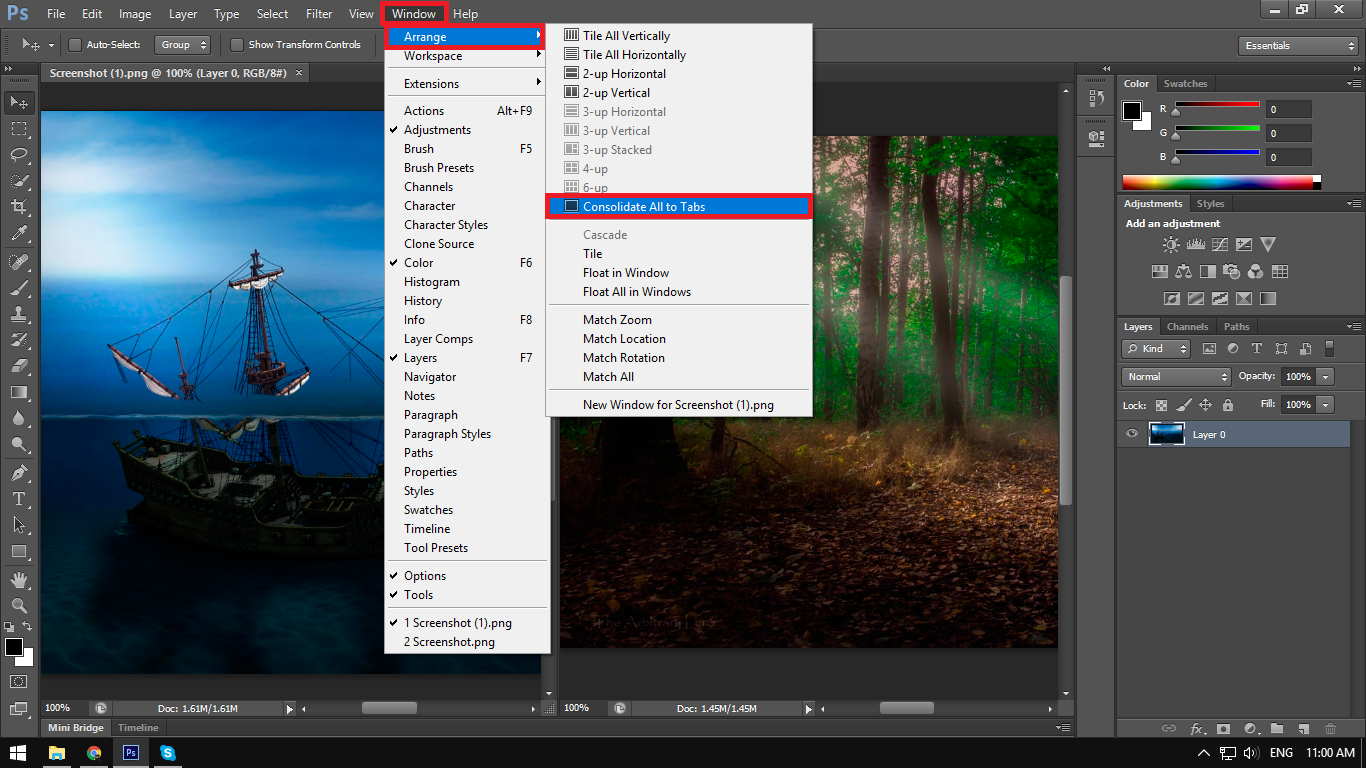Image resolution: width=1366 pixels, height=768 pixels.
Task: Open the Layers panel flyout menu
Action: pyautogui.click(x=1354, y=327)
